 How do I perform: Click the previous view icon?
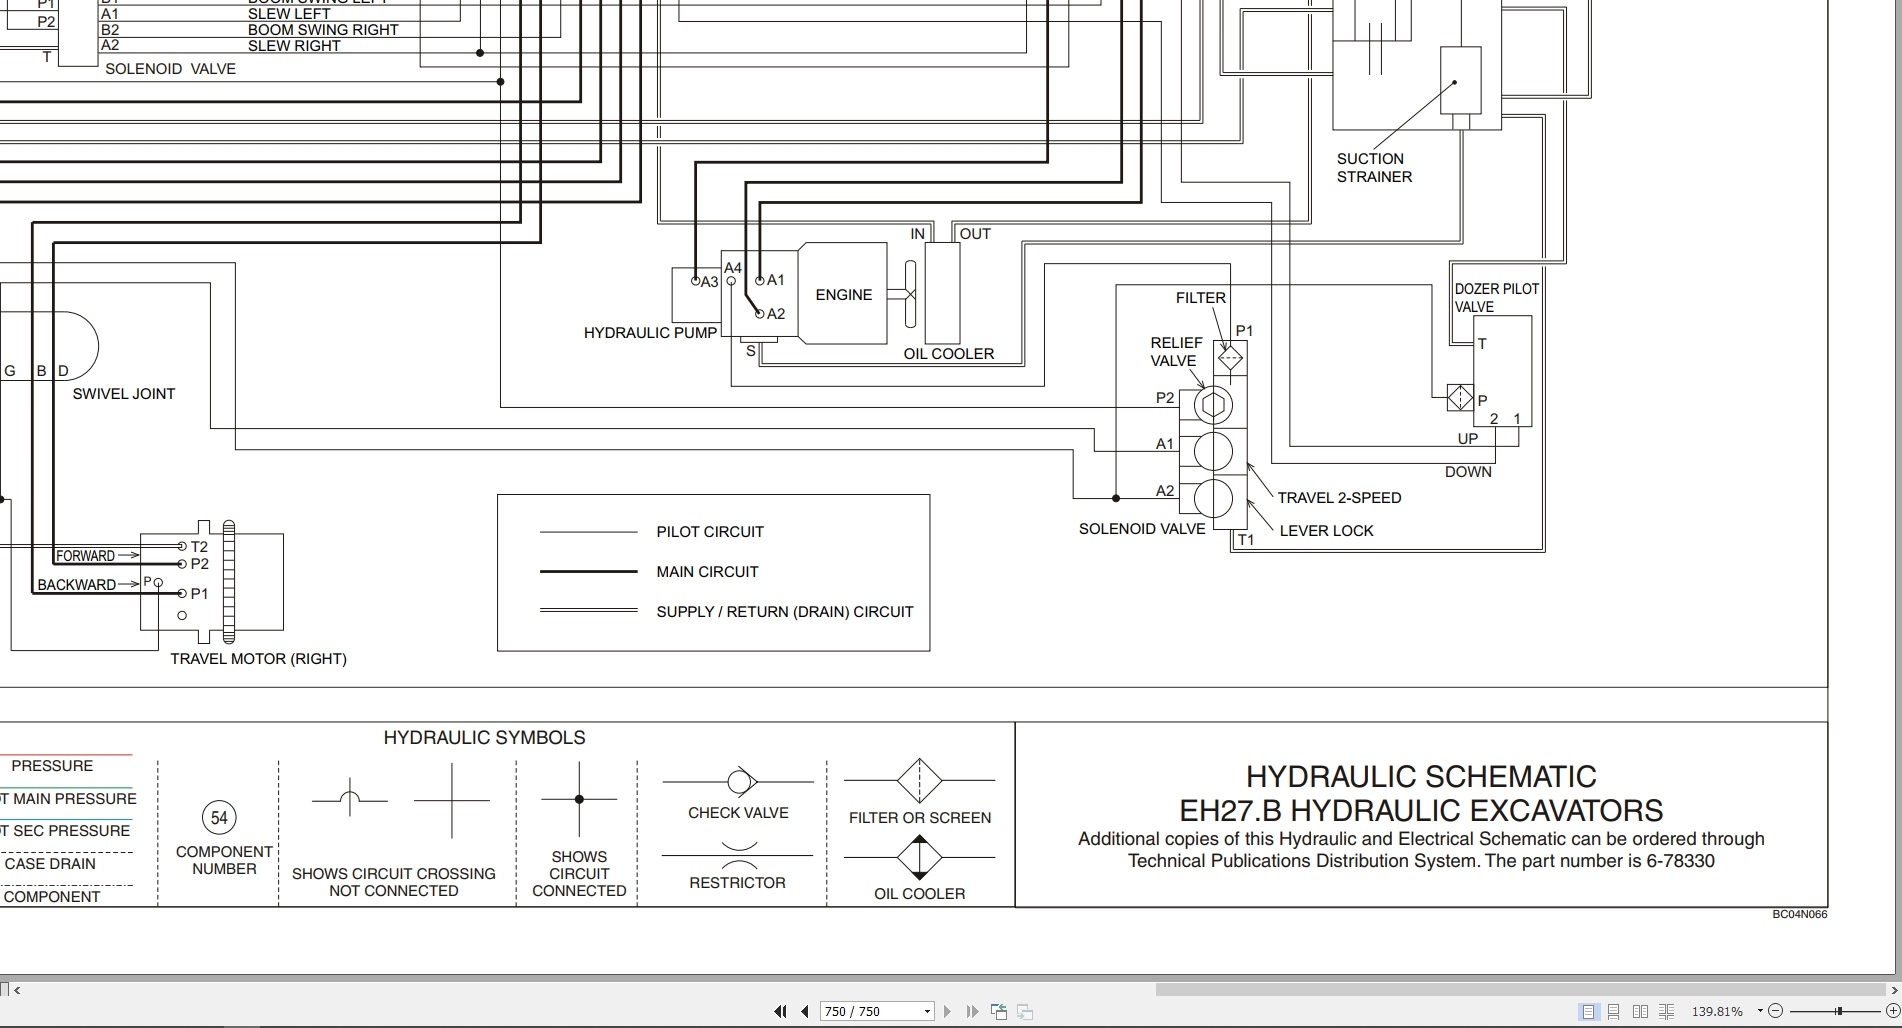tap(998, 1011)
